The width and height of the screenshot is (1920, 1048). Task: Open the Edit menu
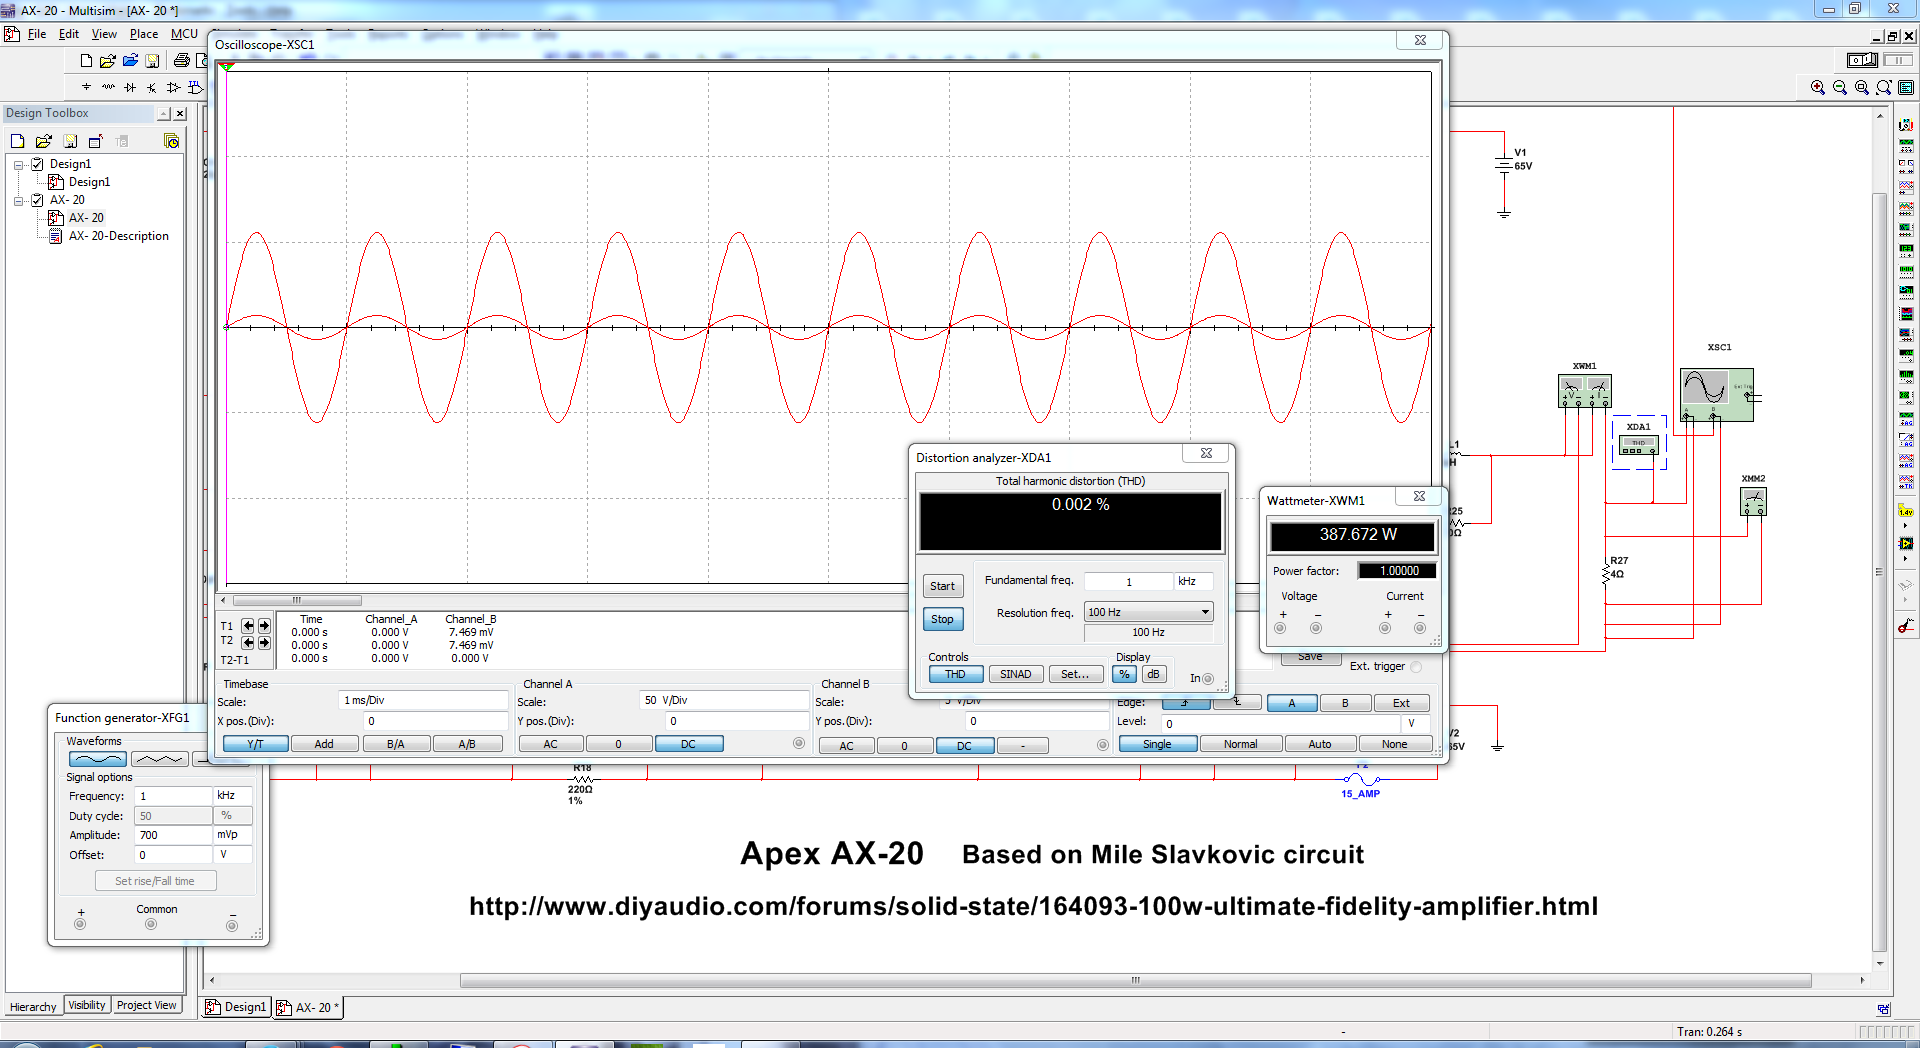coord(69,34)
